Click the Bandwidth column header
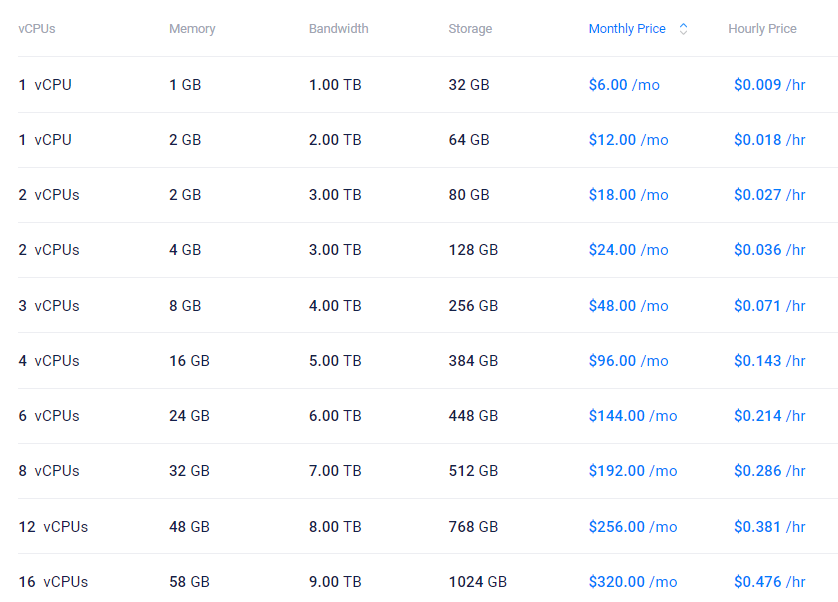 click(x=338, y=29)
